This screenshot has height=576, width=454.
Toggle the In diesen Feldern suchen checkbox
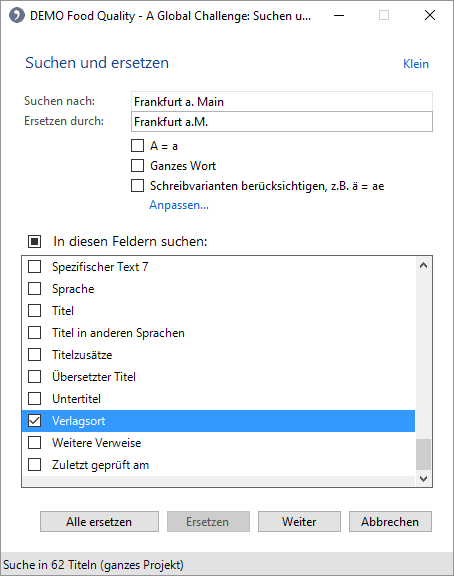point(35,241)
